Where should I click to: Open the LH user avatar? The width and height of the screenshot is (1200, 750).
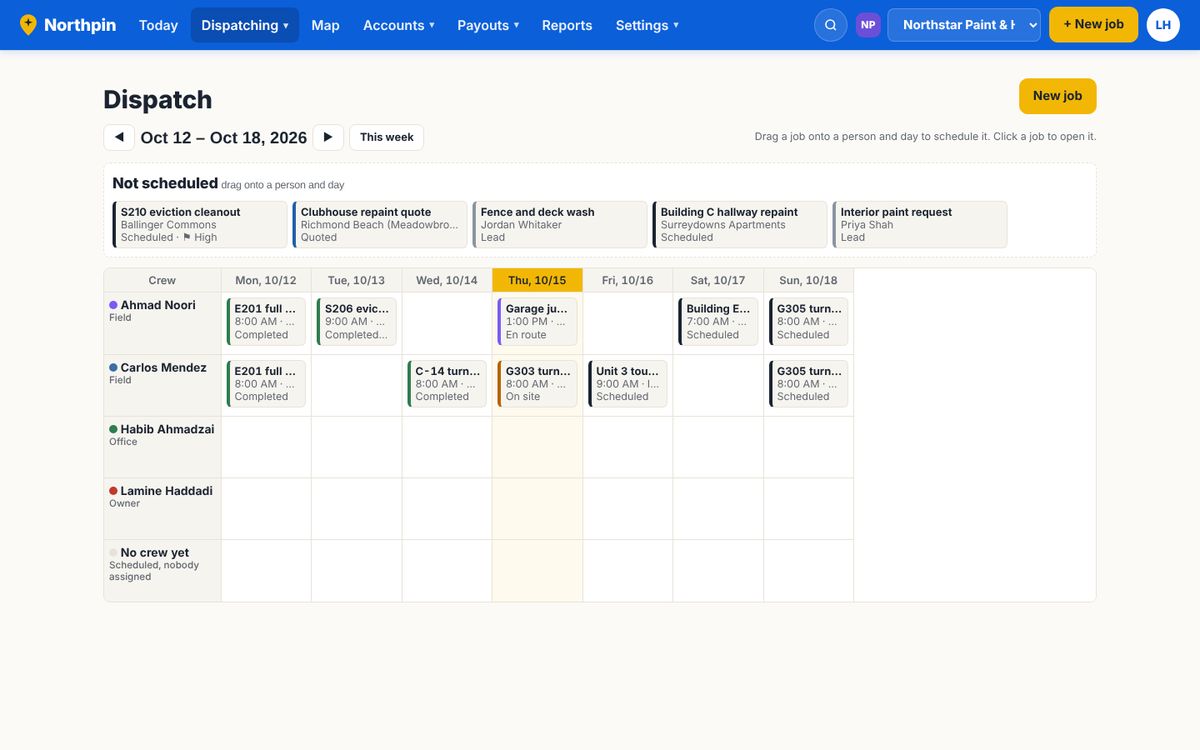(1163, 25)
